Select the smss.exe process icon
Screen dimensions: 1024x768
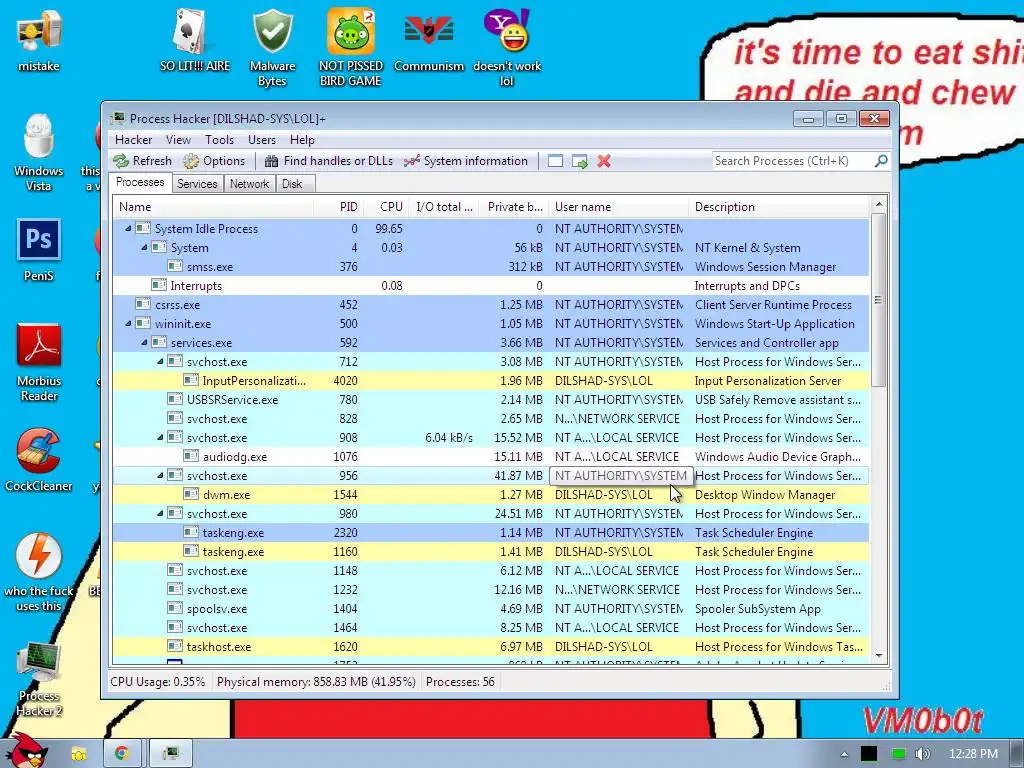[x=175, y=266]
